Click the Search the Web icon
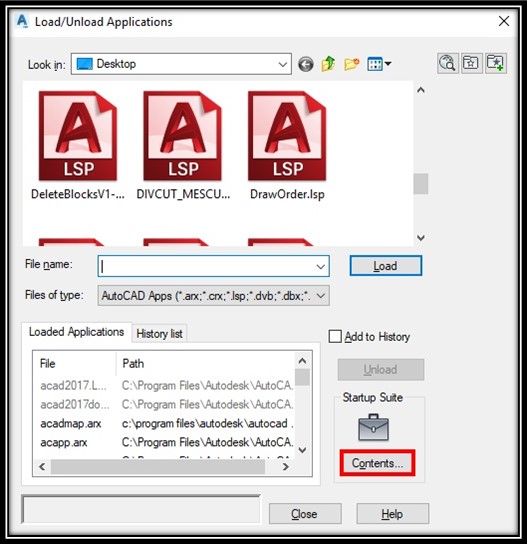 coord(448,63)
